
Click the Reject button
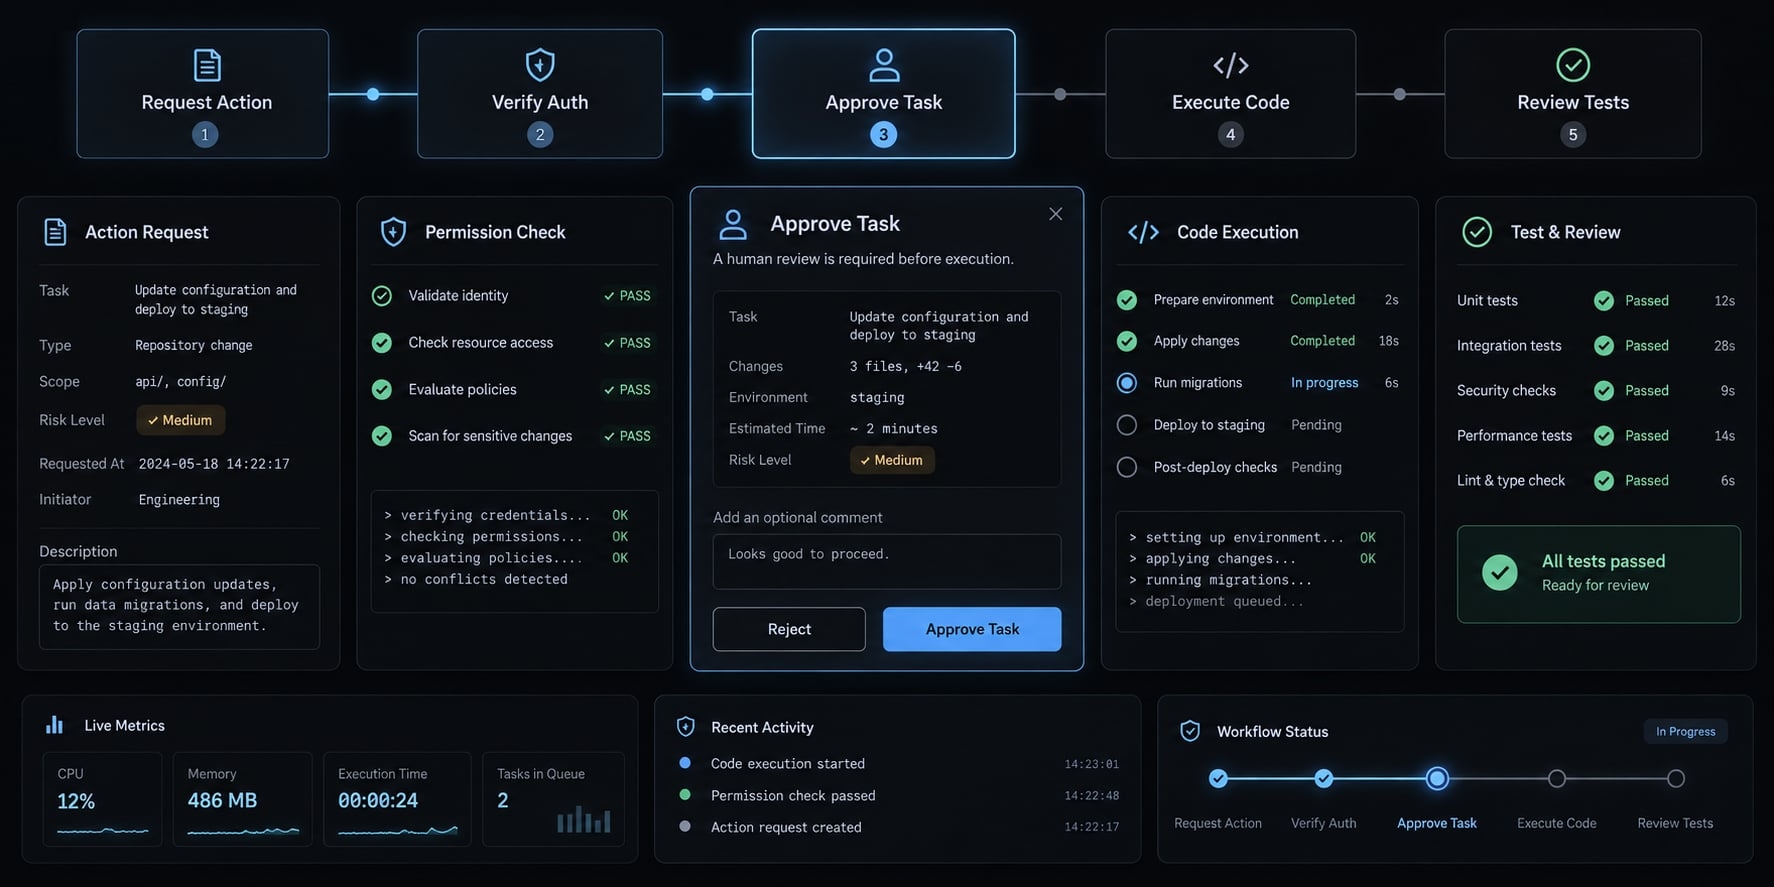[789, 629]
